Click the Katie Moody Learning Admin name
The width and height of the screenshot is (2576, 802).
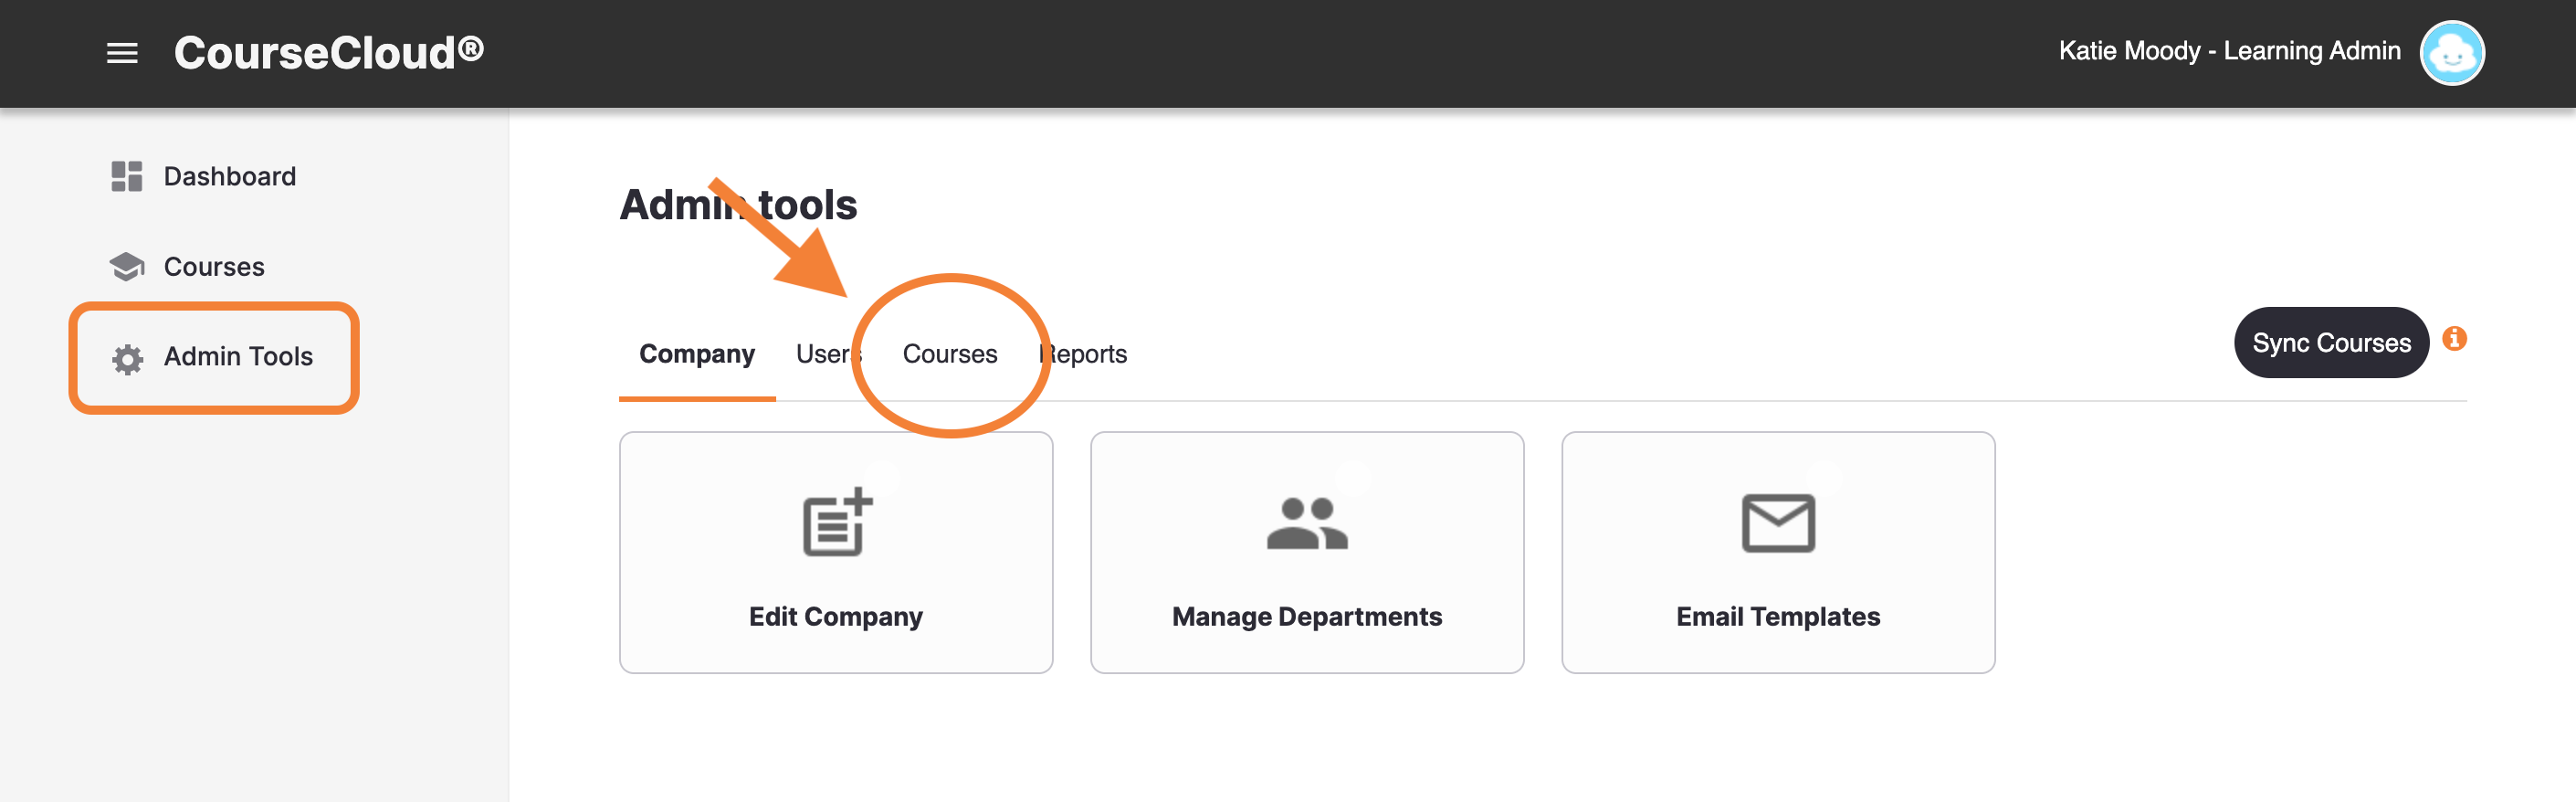[x=2229, y=51]
